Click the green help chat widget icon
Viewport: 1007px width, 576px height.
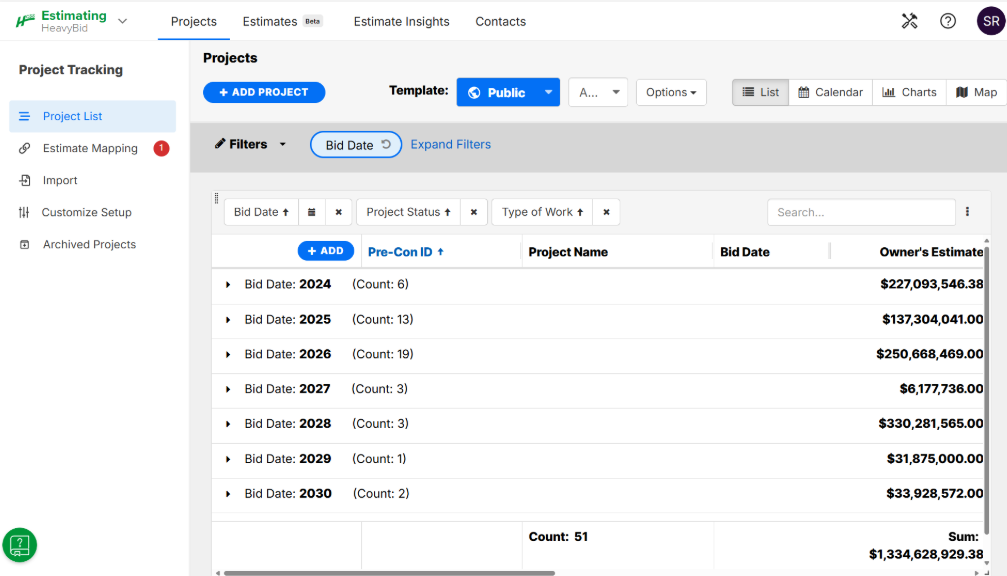point(19,545)
